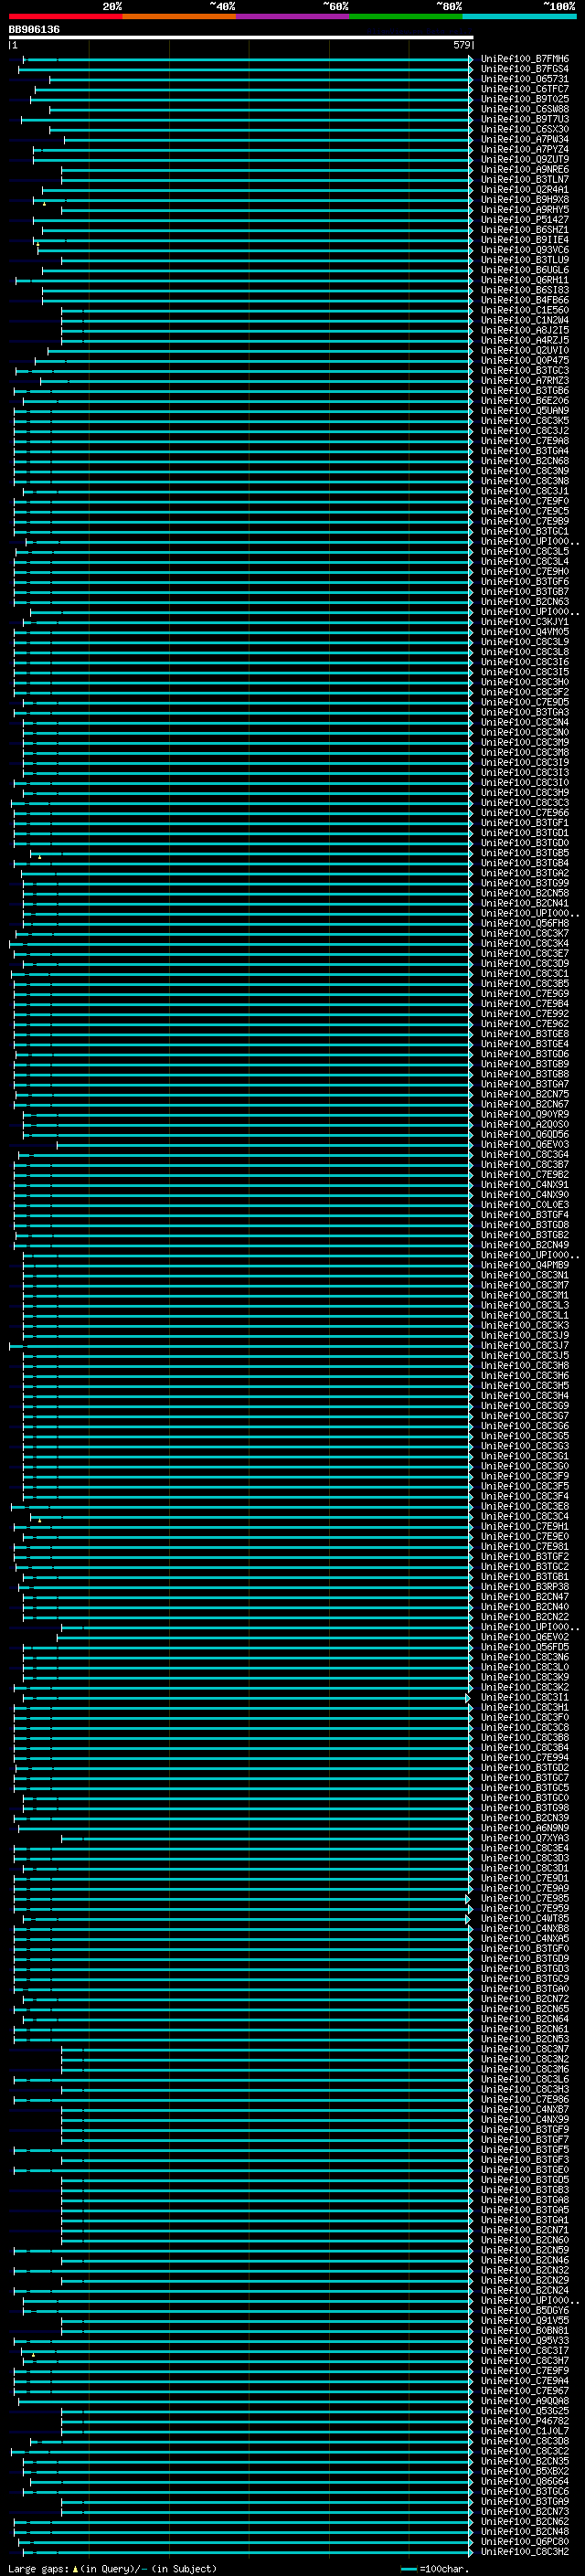Open hit UniRef100_O65731
585x2576 pixels.
(525, 79)
